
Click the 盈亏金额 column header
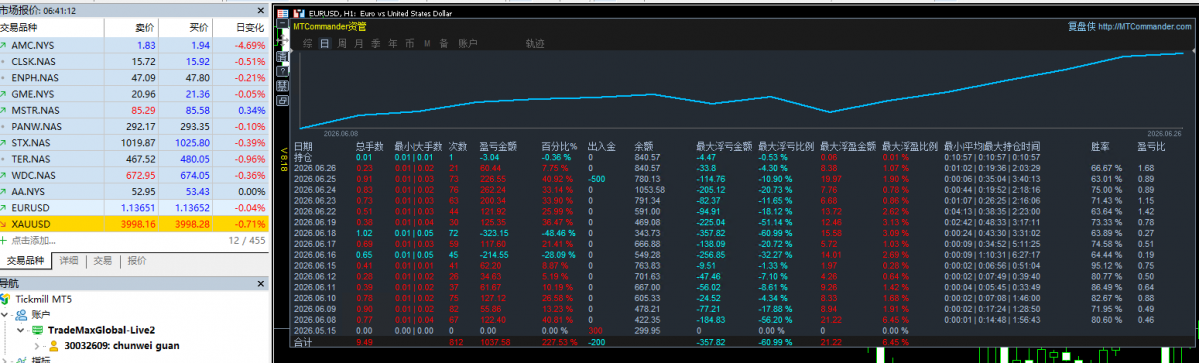click(498, 147)
